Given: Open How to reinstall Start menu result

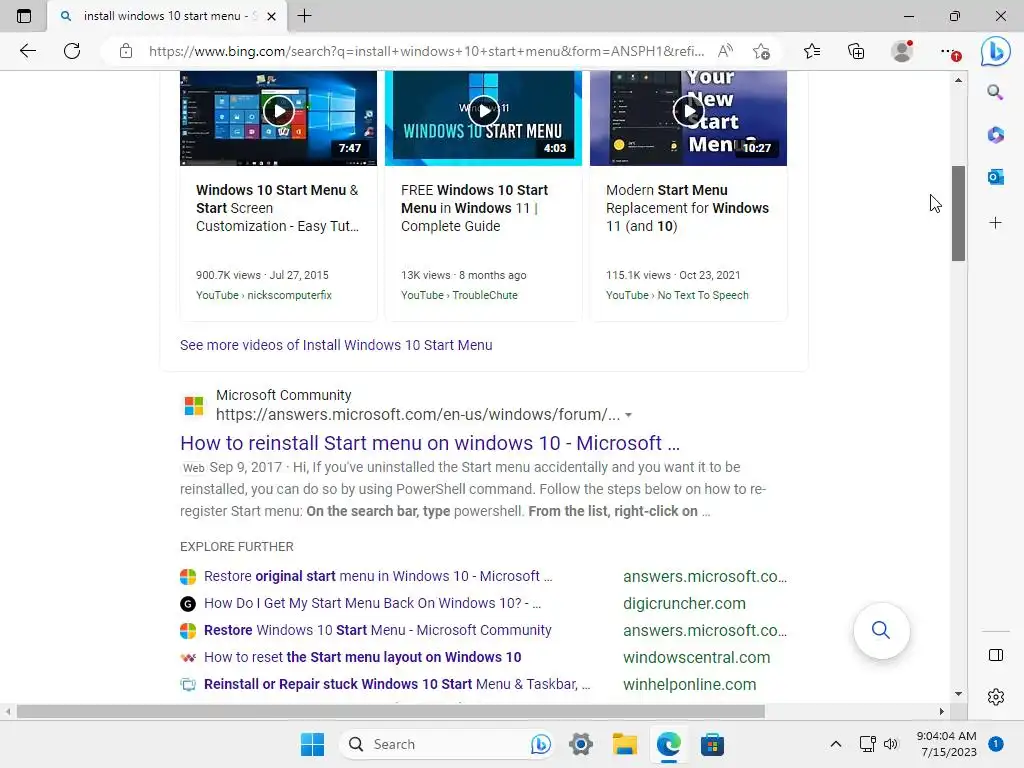Looking at the screenshot, I should pyautogui.click(x=430, y=443).
